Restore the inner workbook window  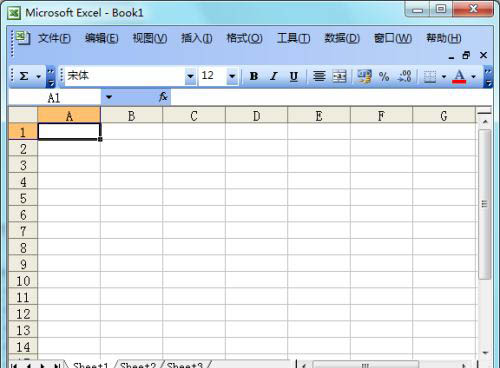click(466, 55)
